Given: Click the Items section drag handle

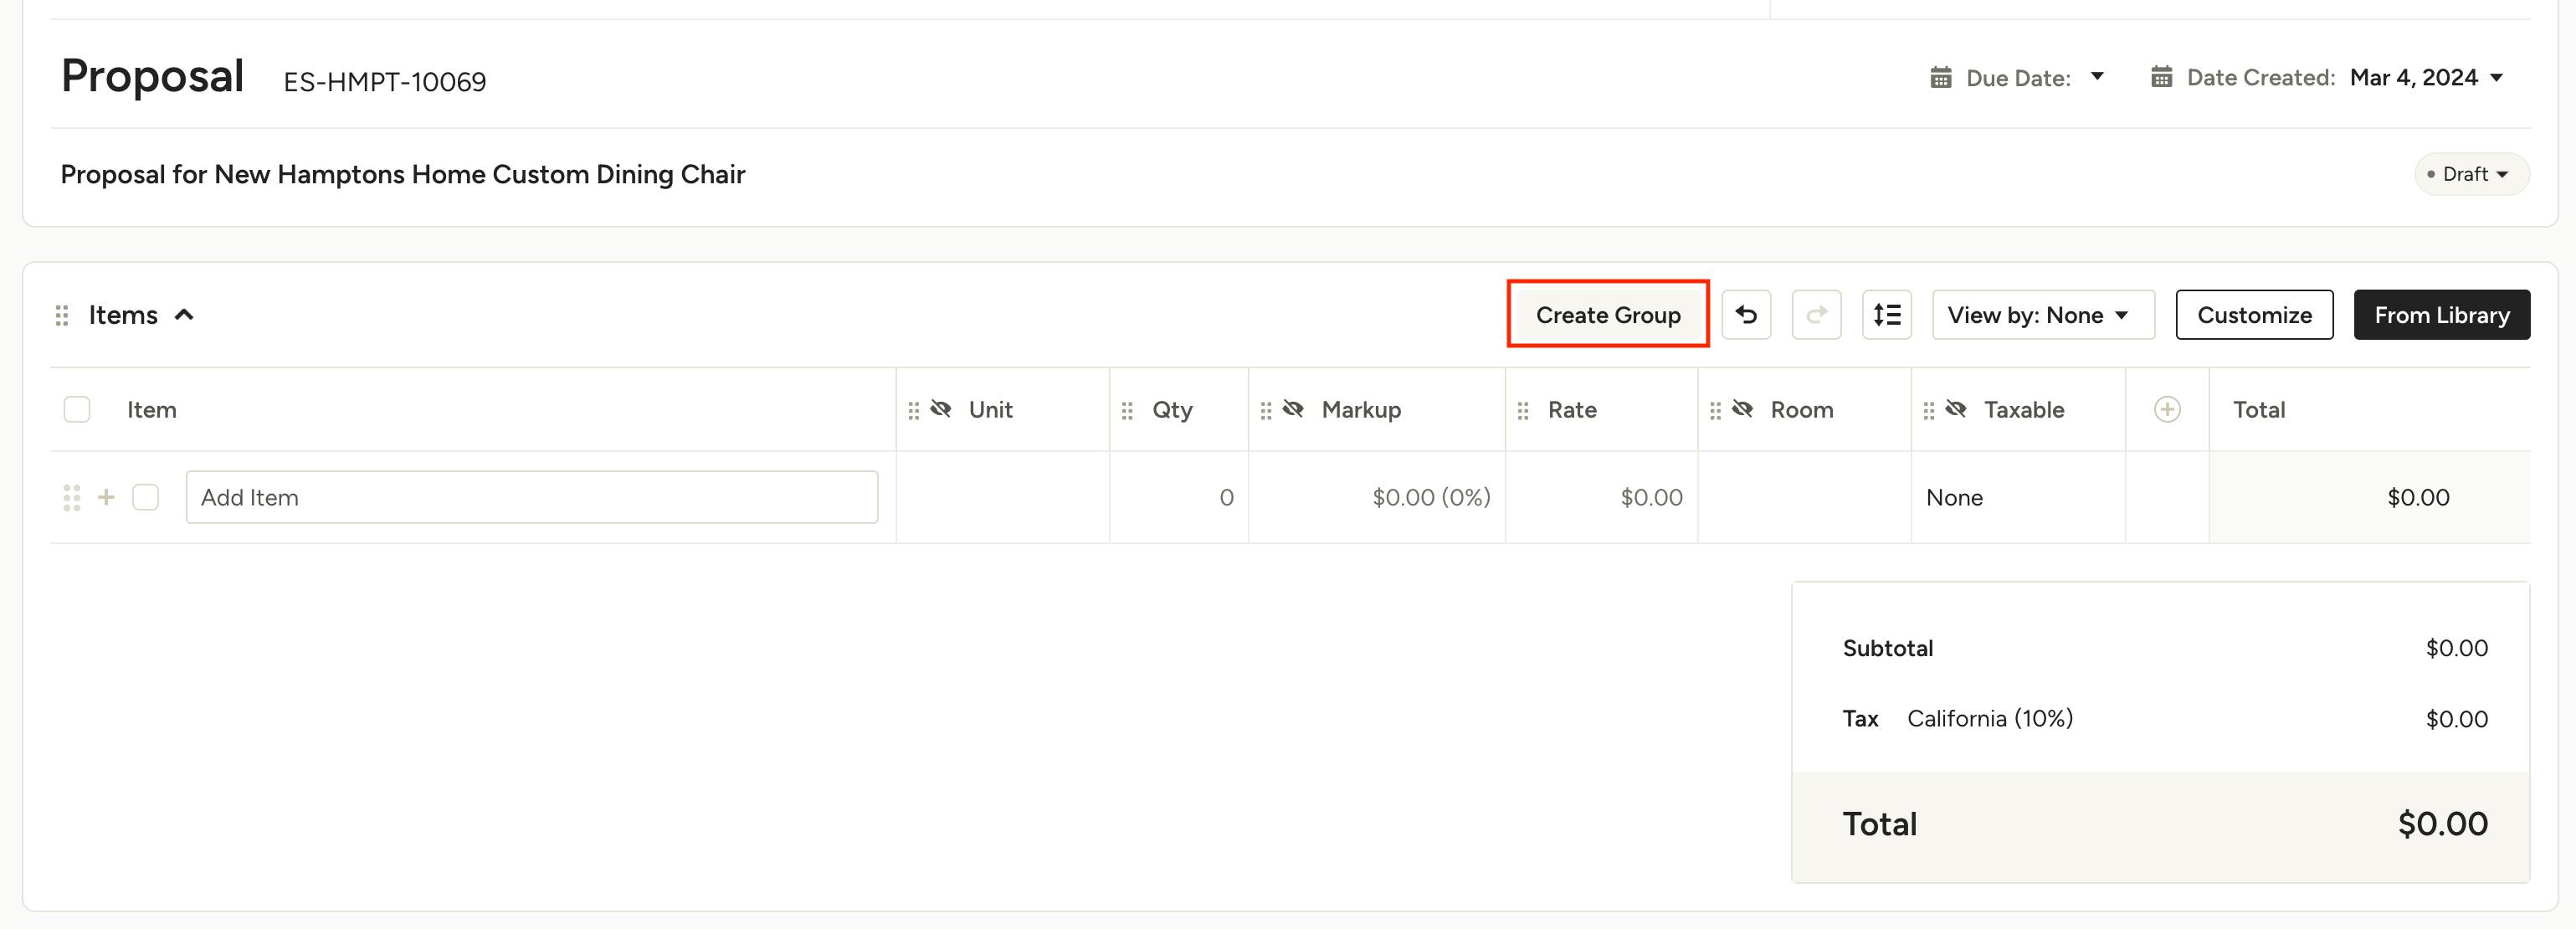Looking at the screenshot, I should click(x=62, y=315).
